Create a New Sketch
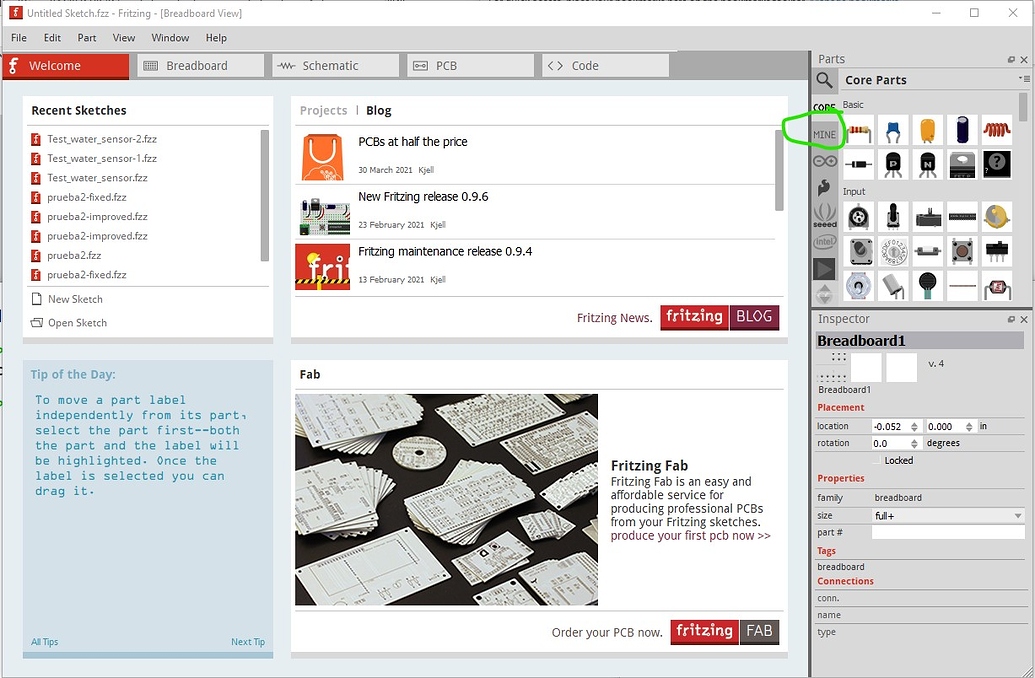 [x=67, y=299]
